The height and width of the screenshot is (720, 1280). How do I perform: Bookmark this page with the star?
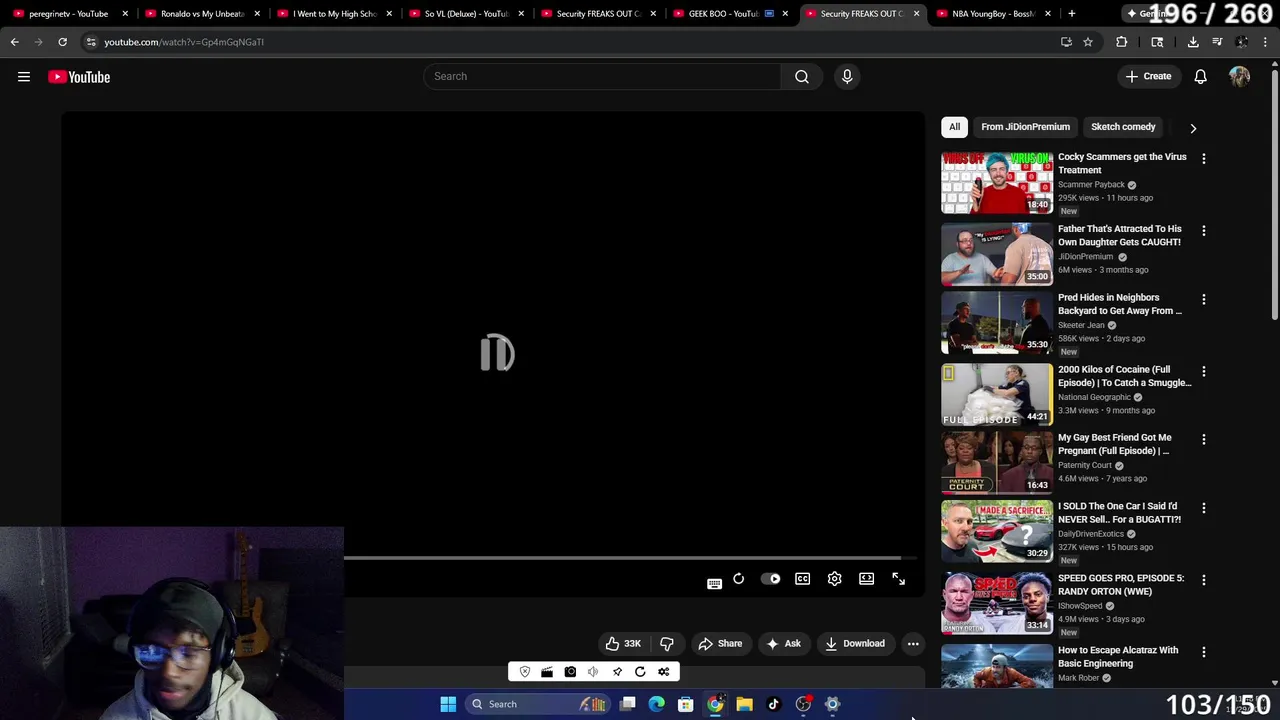coord(1088,42)
